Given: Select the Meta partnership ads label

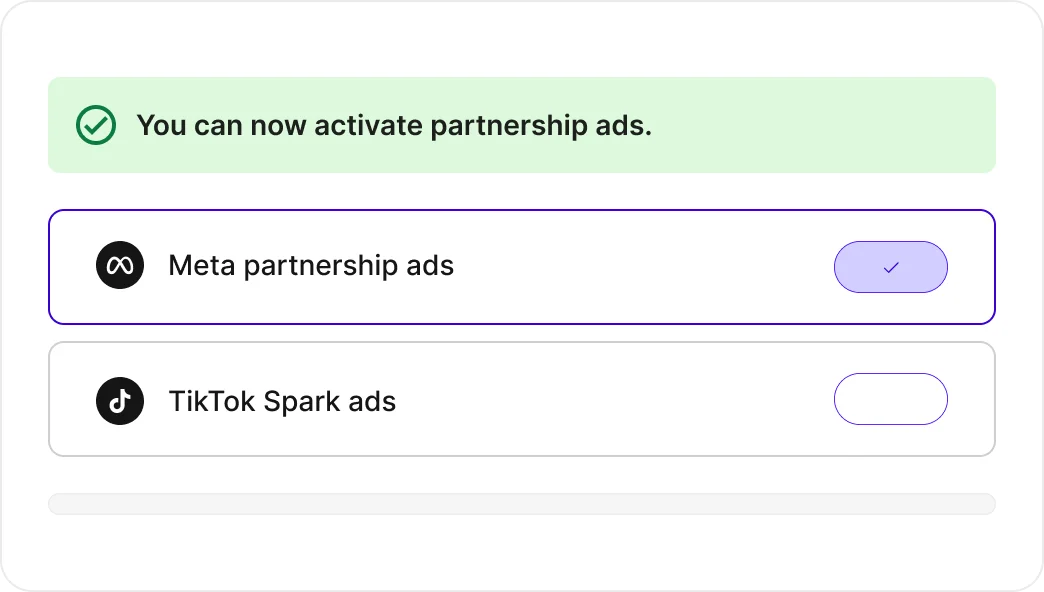Looking at the screenshot, I should click(311, 266).
